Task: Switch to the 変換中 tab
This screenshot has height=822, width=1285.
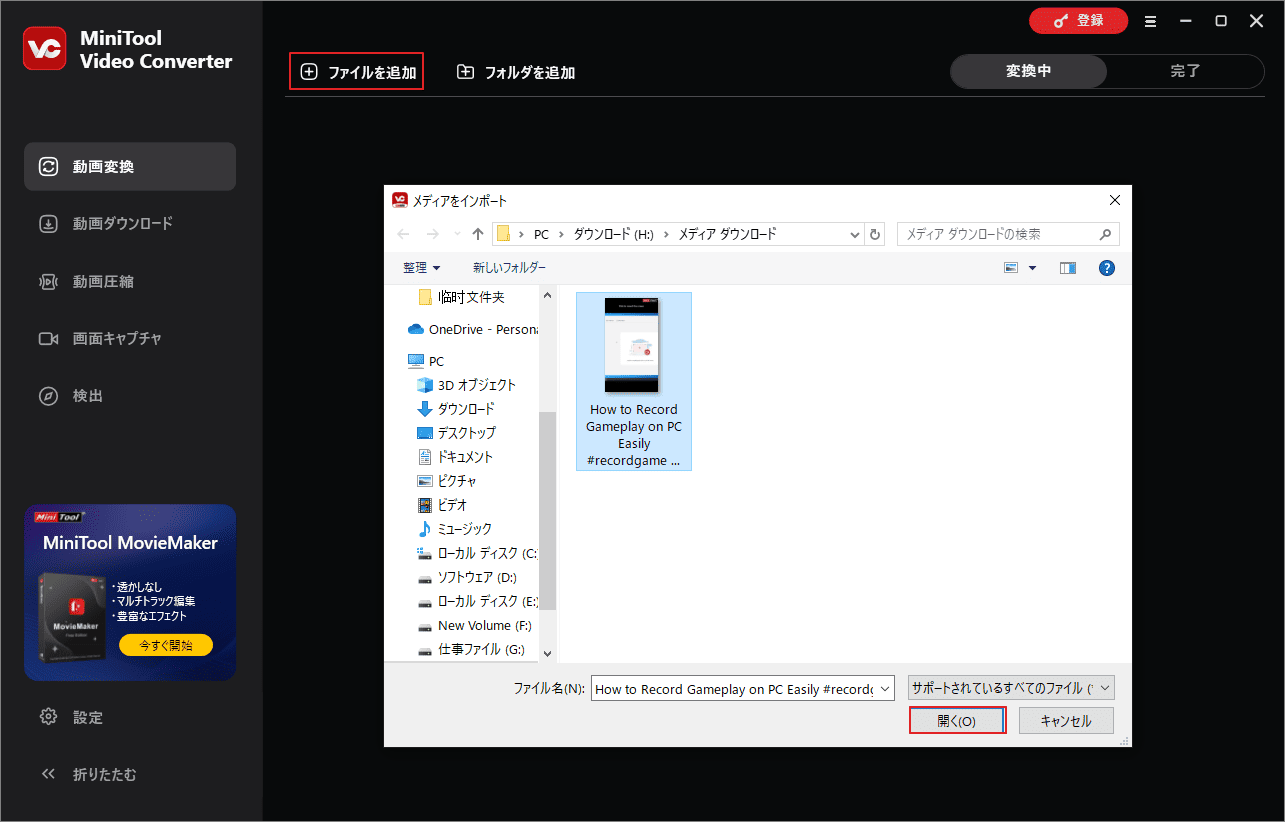Action: (x=1028, y=71)
